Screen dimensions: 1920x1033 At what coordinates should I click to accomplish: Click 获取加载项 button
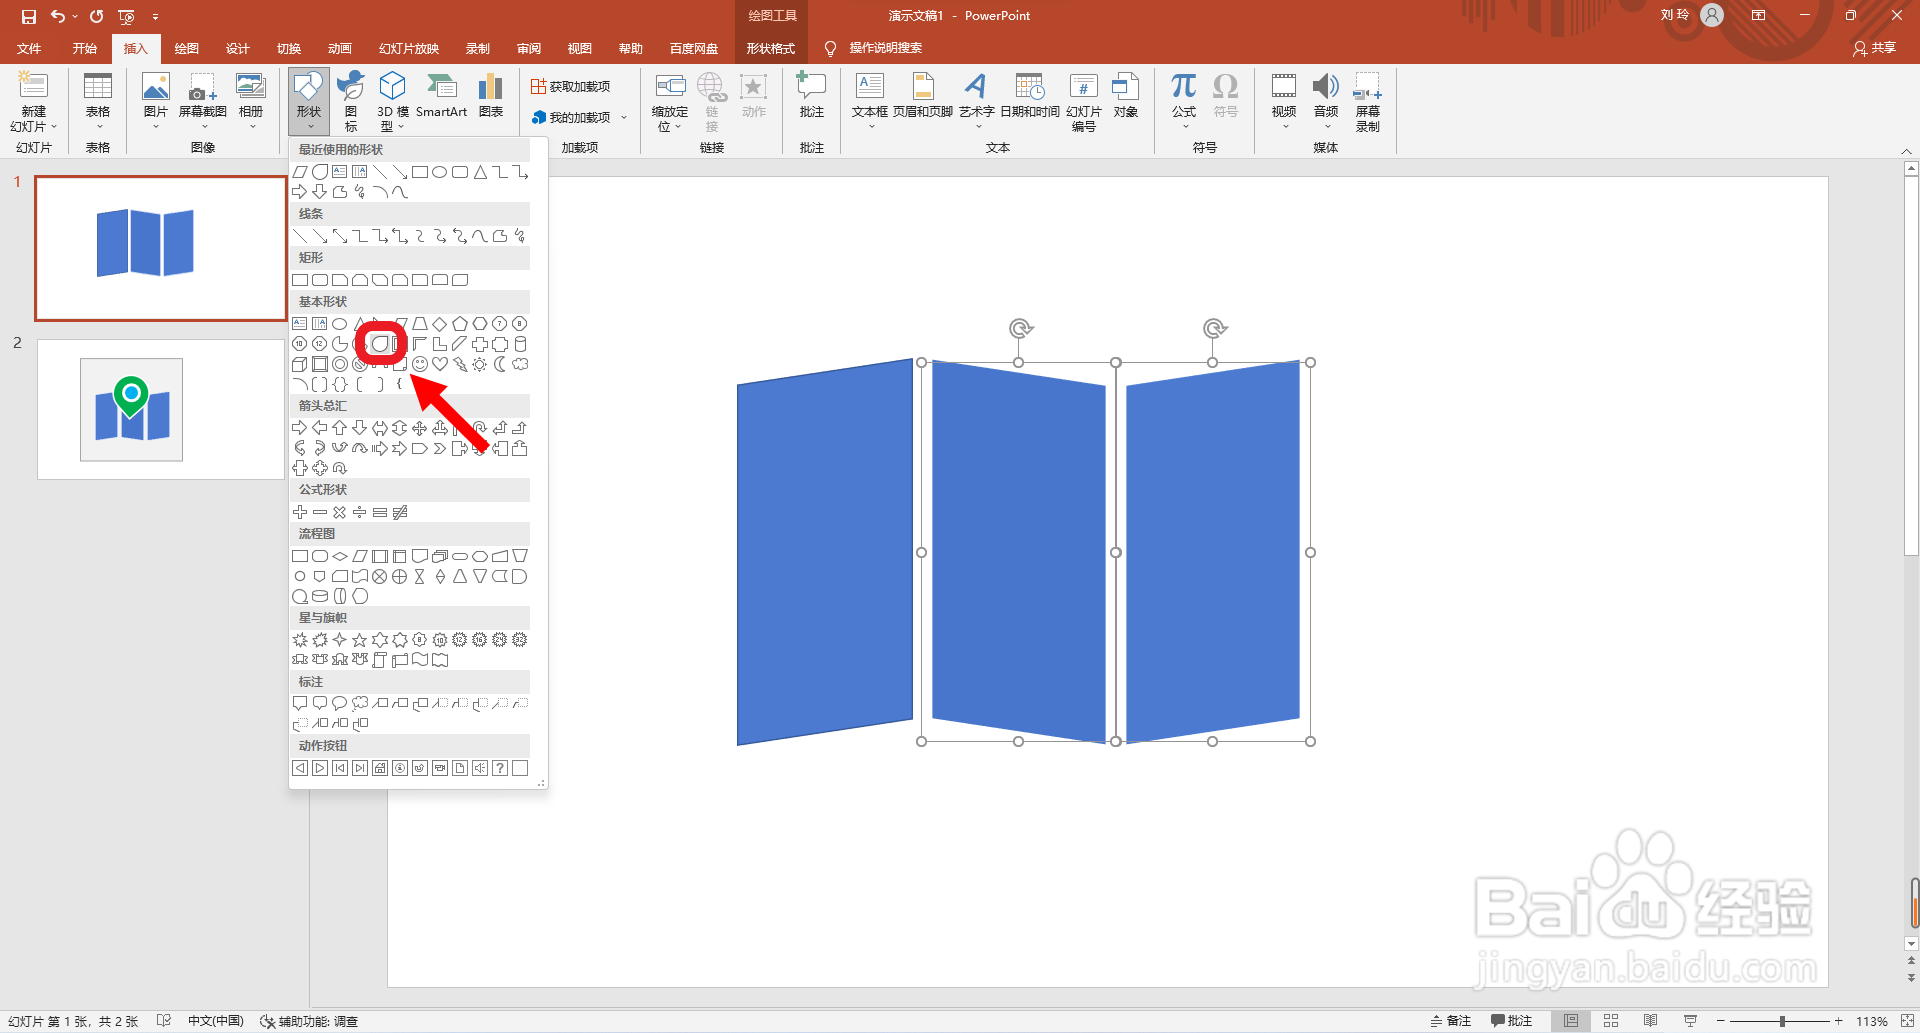pyautogui.click(x=571, y=87)
